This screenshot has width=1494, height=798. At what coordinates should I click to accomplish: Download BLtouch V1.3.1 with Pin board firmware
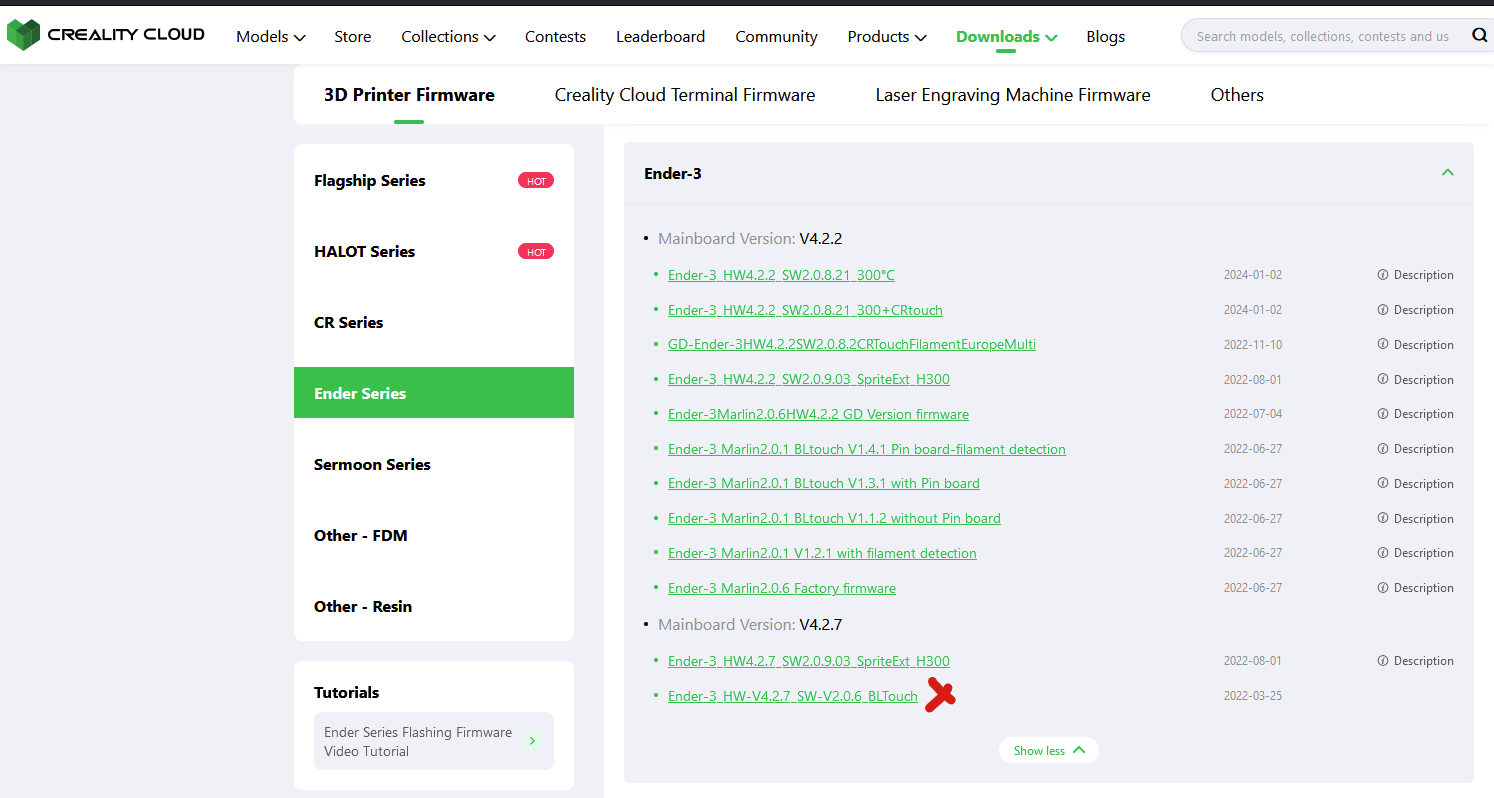click(x=824, y=483)
